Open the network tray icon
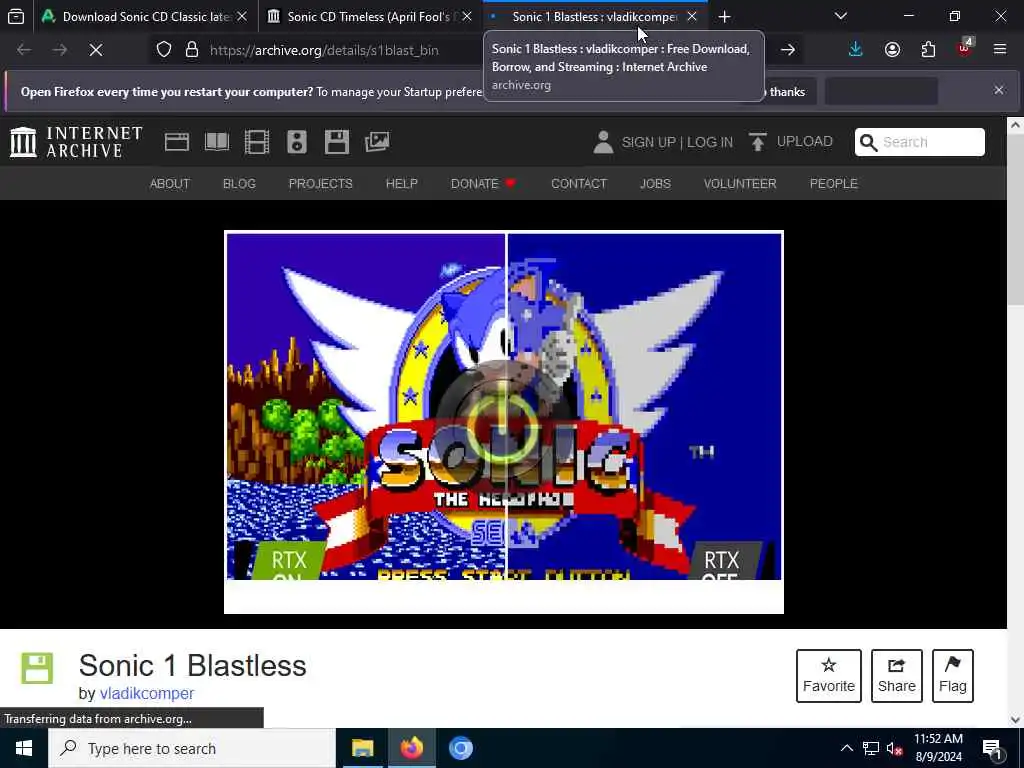This screenshot has width=1024, height=768. click(871, 748)
